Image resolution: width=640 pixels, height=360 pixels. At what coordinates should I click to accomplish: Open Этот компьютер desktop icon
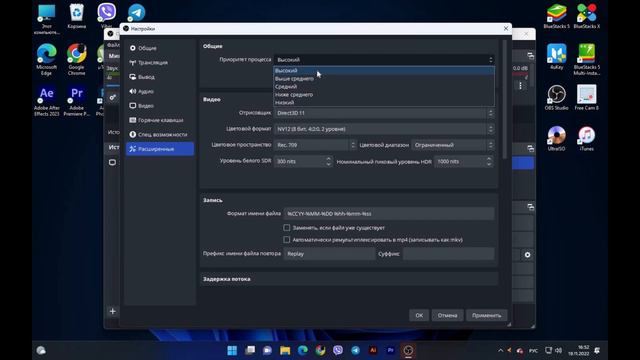click(x=47, y=19)
